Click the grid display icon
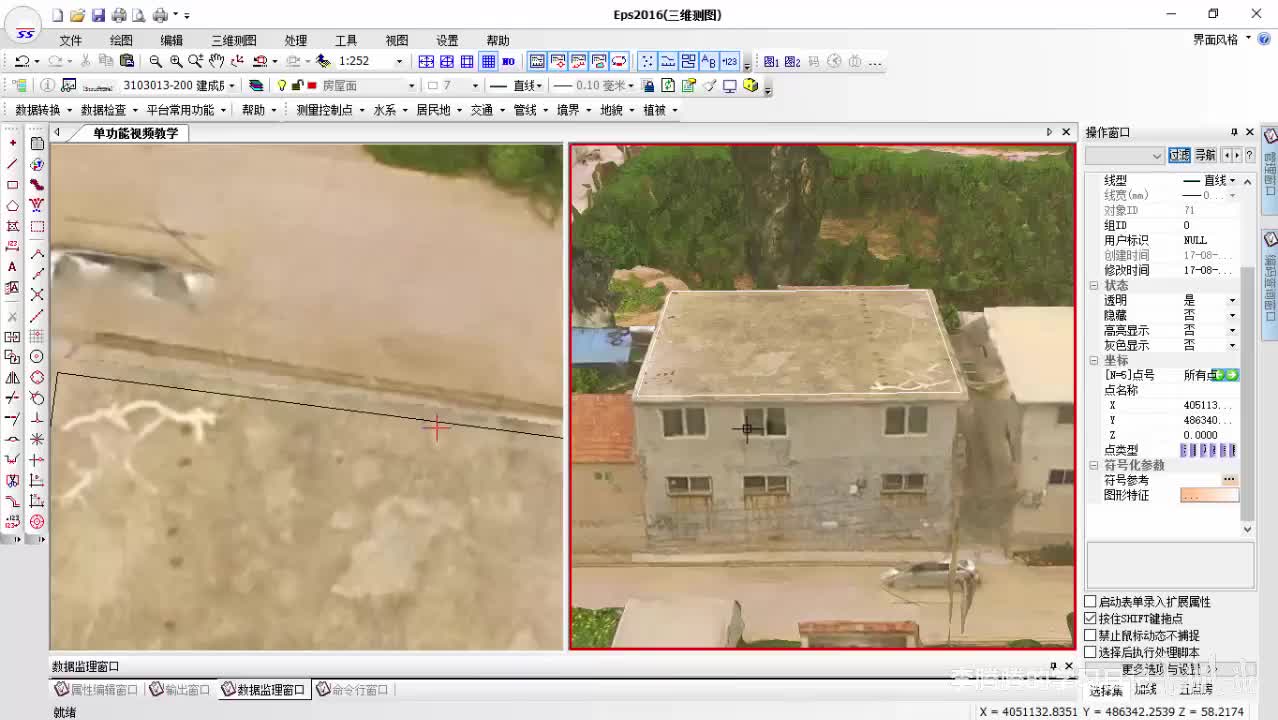This screenshot has width=1278, height=720. (488, 61)
